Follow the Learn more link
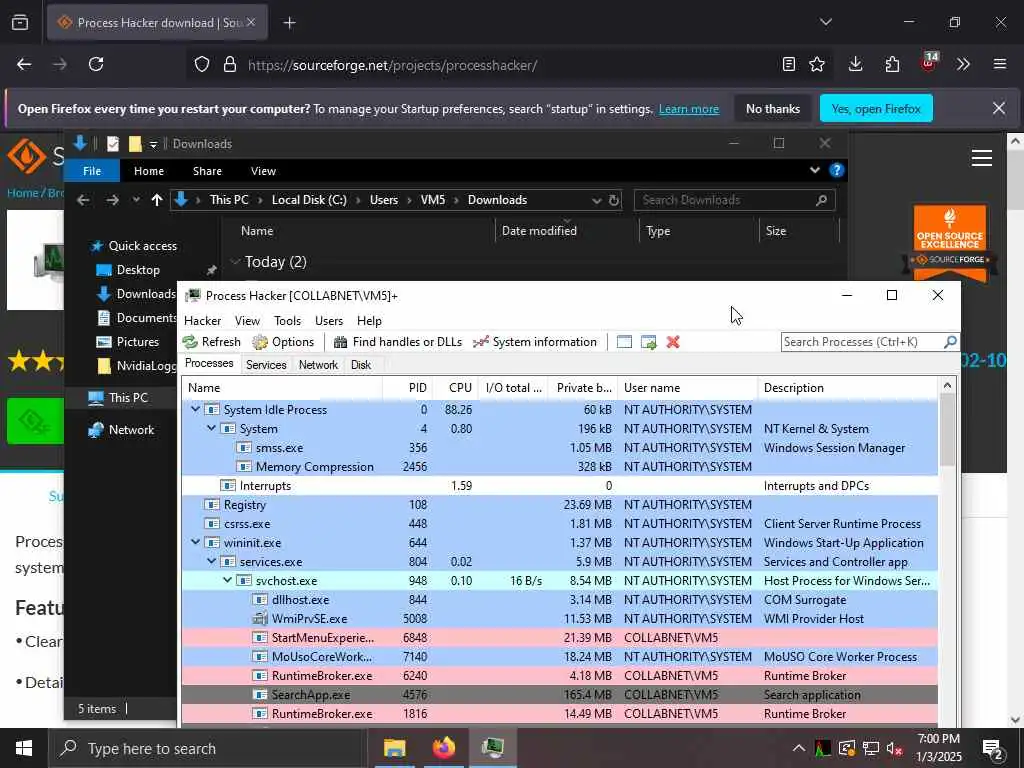Screen dimensions: 1024x768 coord(688,109)
